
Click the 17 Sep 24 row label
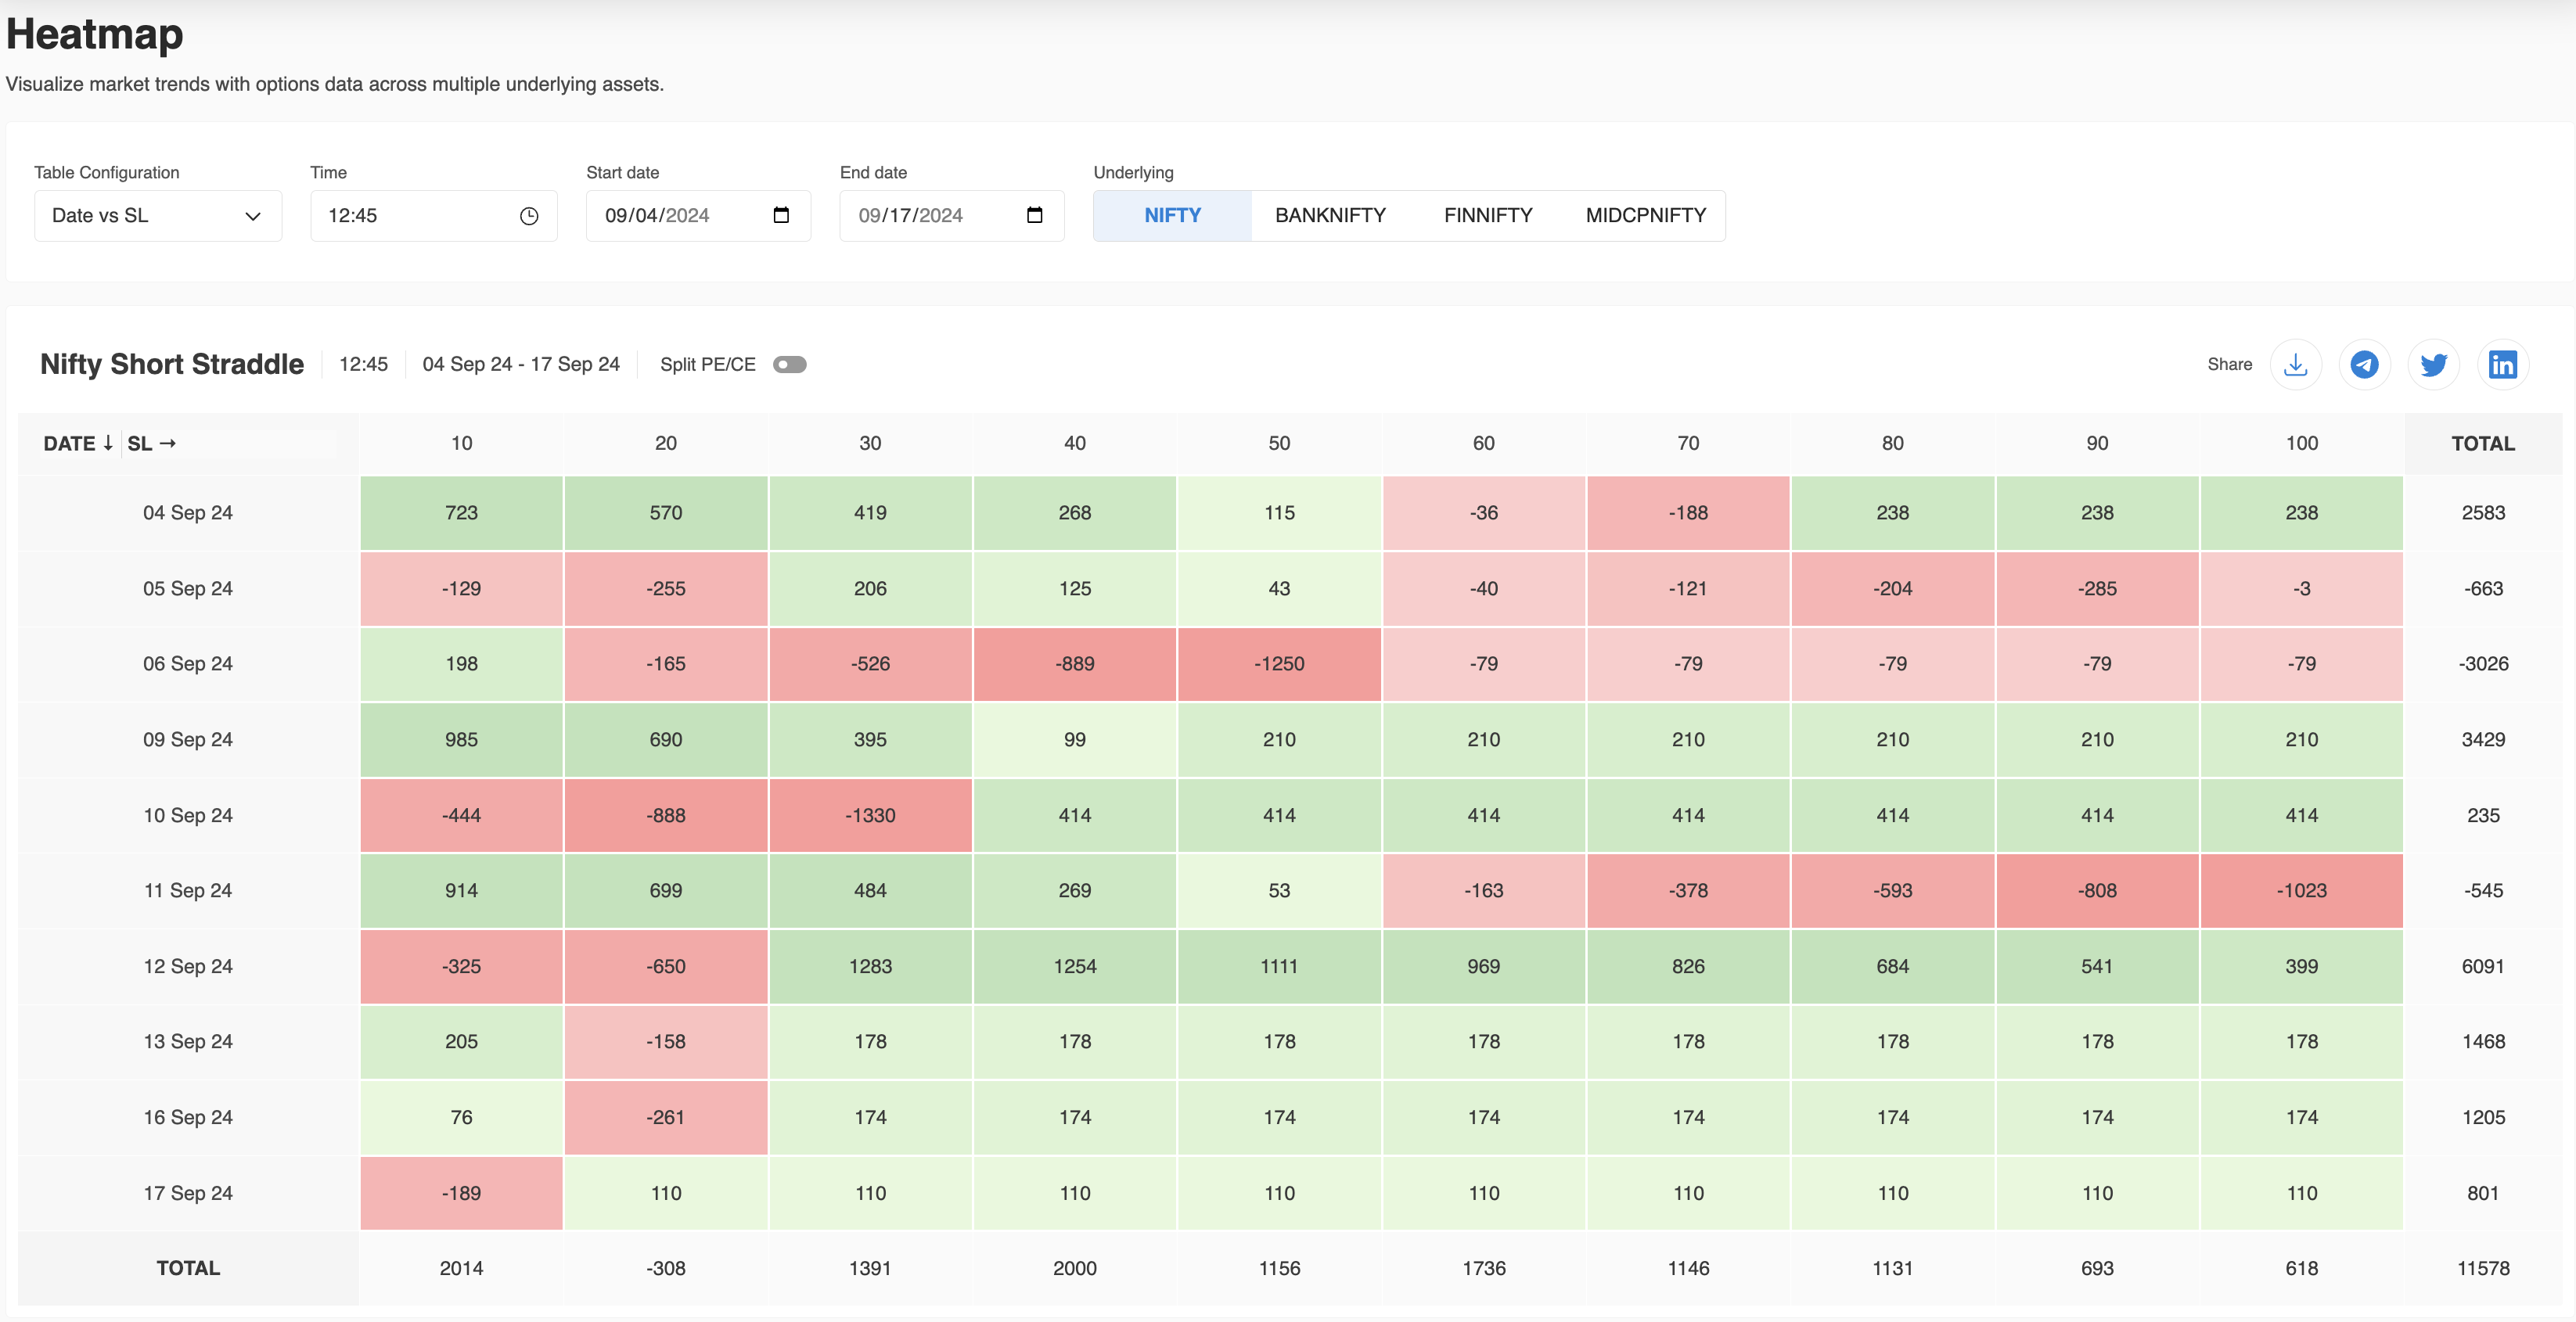pyautogui.click(x=188, y=1193)
